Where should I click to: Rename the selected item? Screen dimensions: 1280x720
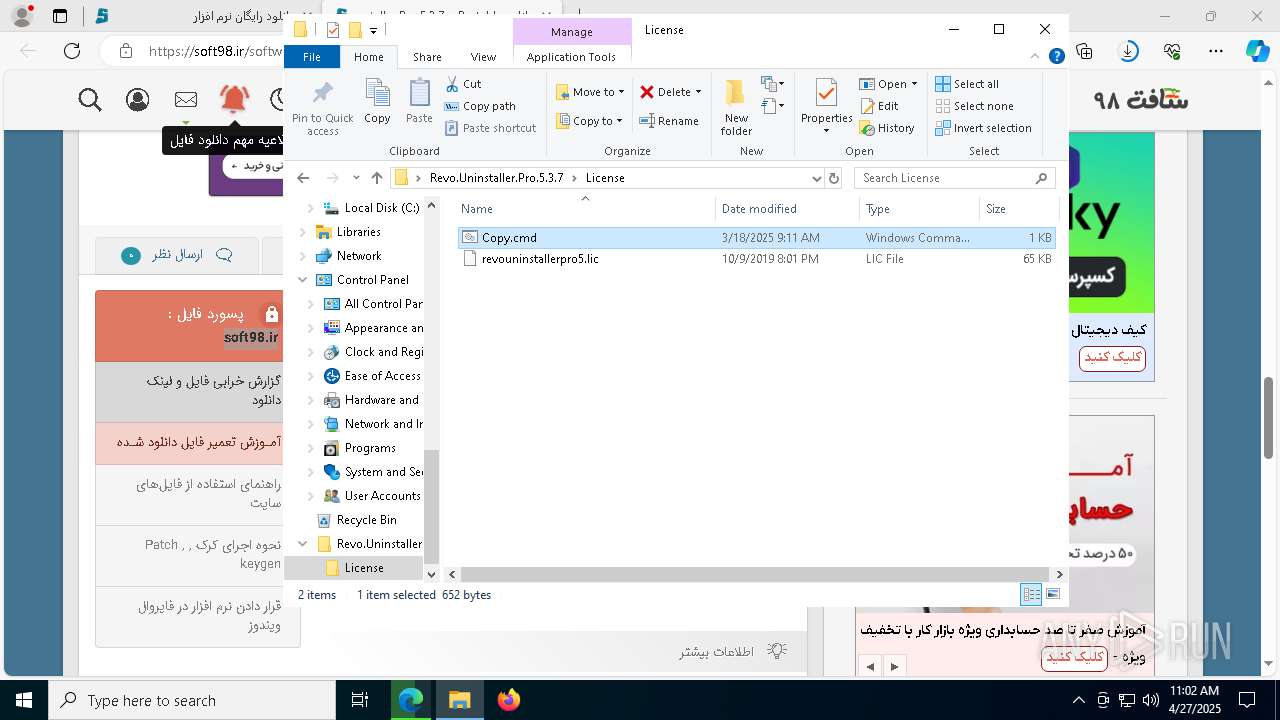[669, 121]
